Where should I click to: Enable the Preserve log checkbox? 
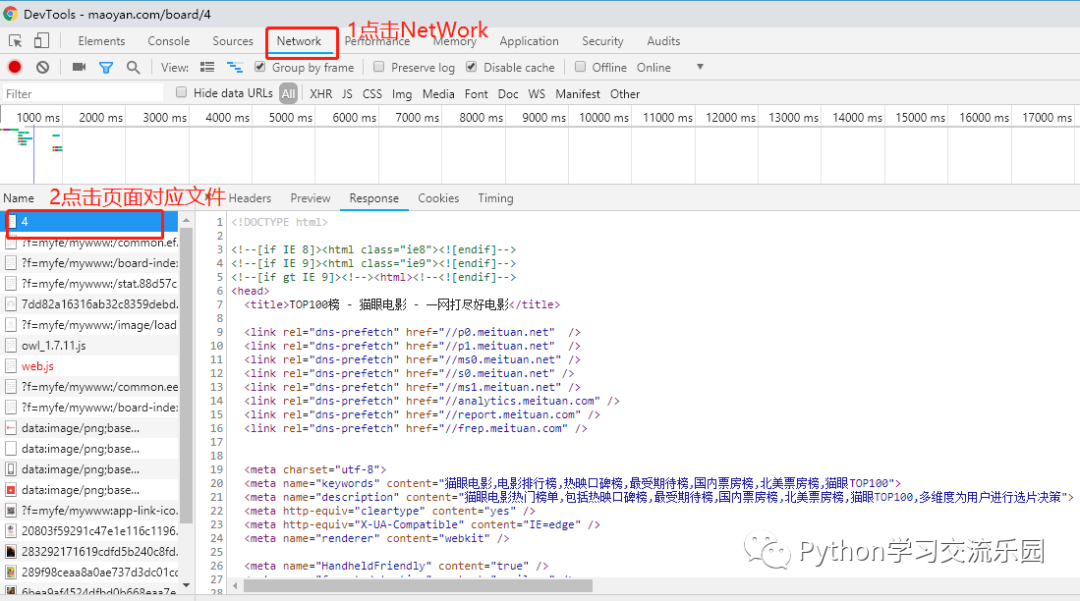[x=379, y=67]
